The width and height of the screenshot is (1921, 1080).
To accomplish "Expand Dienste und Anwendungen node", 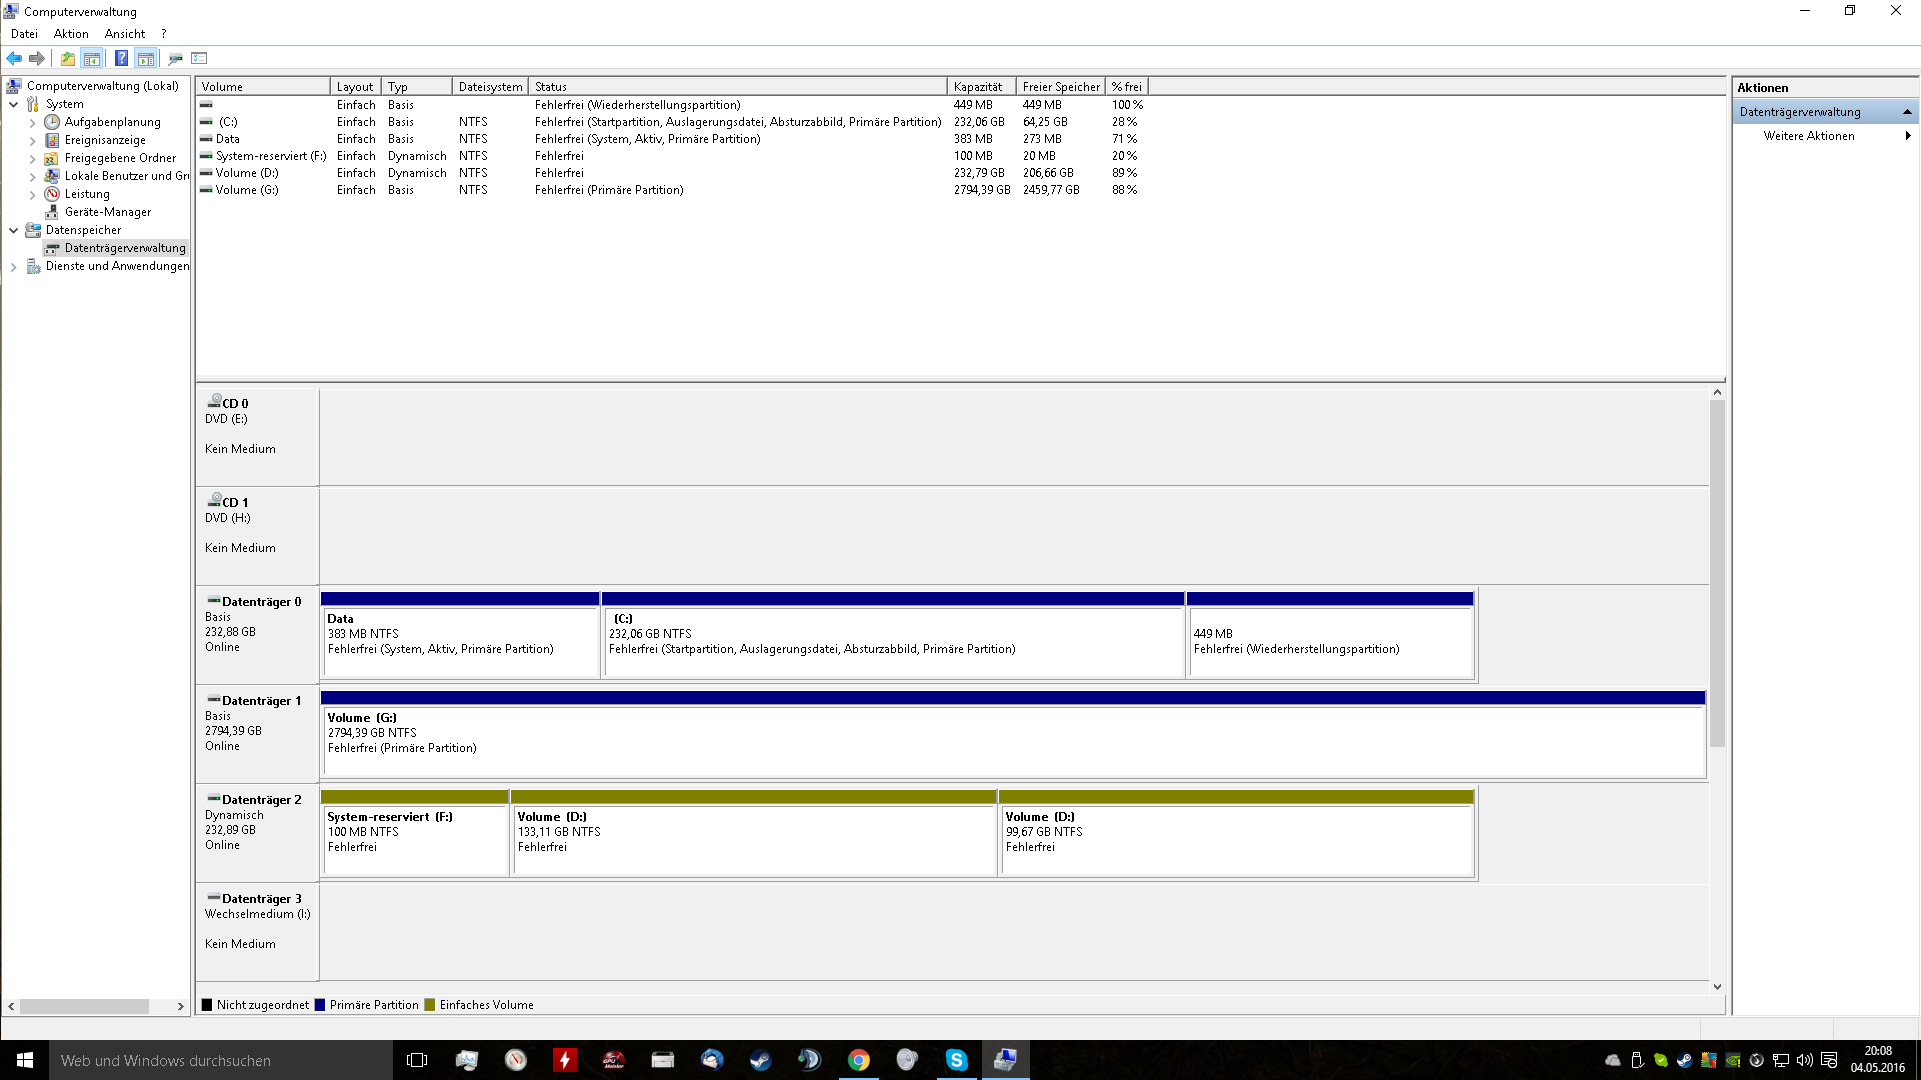I will coord(14,266).
